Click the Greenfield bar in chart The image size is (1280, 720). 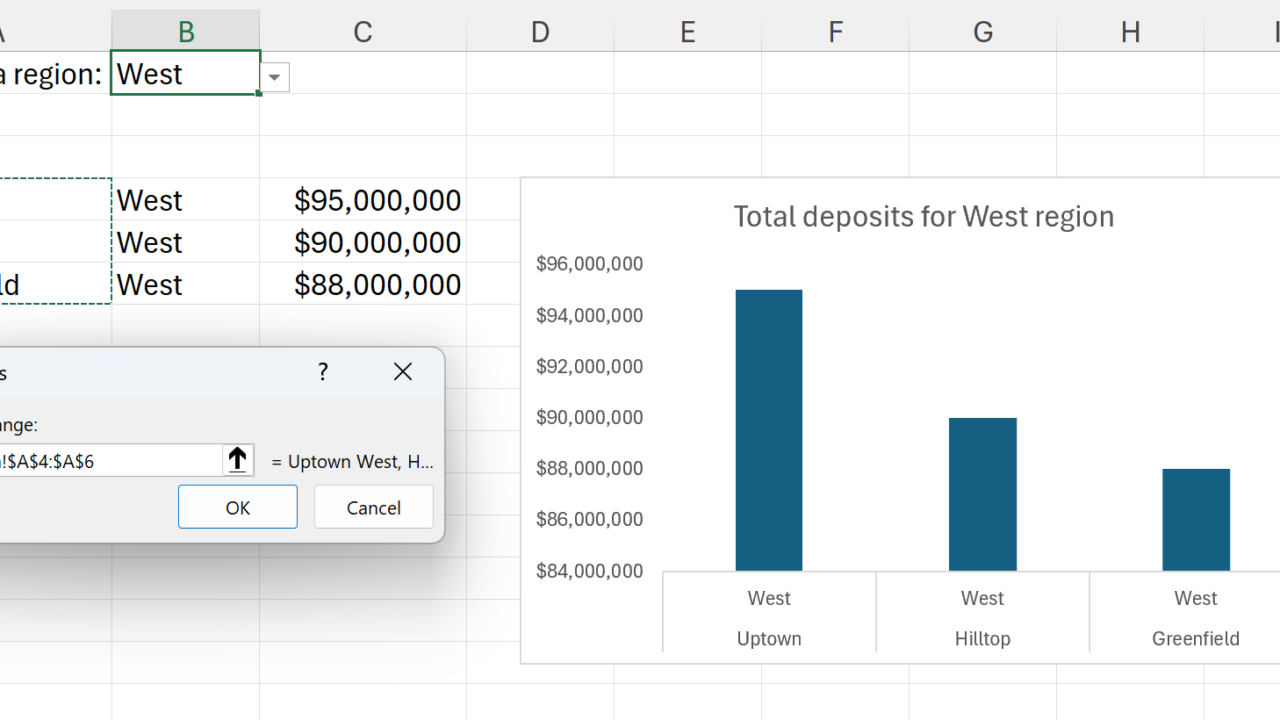click(1196, 520)
